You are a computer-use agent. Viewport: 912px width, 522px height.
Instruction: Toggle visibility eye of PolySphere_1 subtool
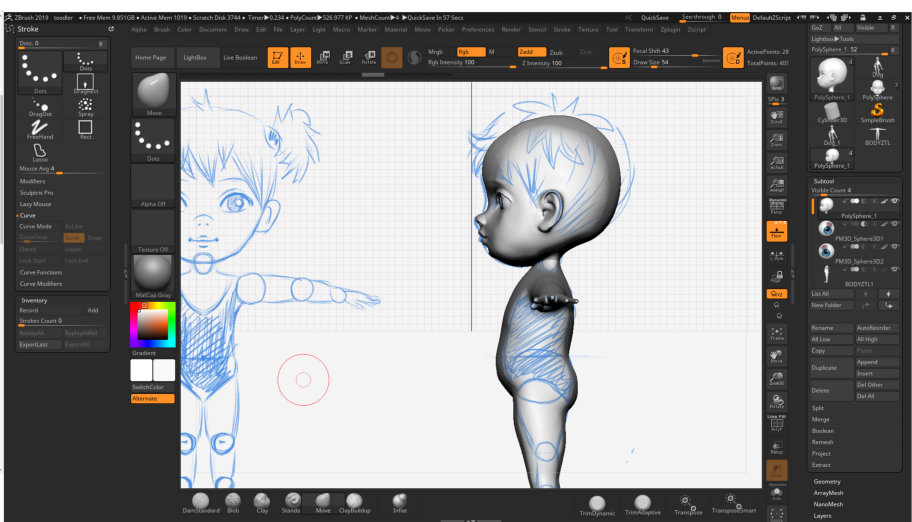[895, 201]
